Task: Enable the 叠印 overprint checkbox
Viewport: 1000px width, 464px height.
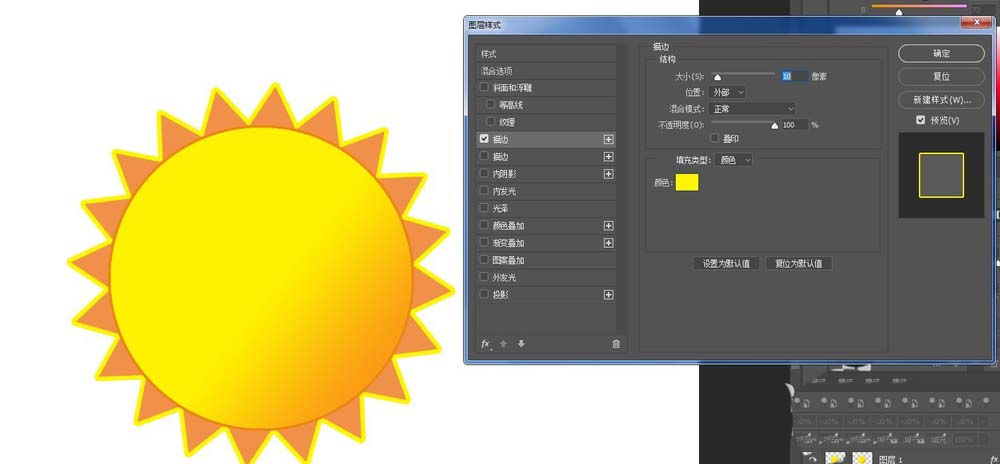Action: [714, 138]
